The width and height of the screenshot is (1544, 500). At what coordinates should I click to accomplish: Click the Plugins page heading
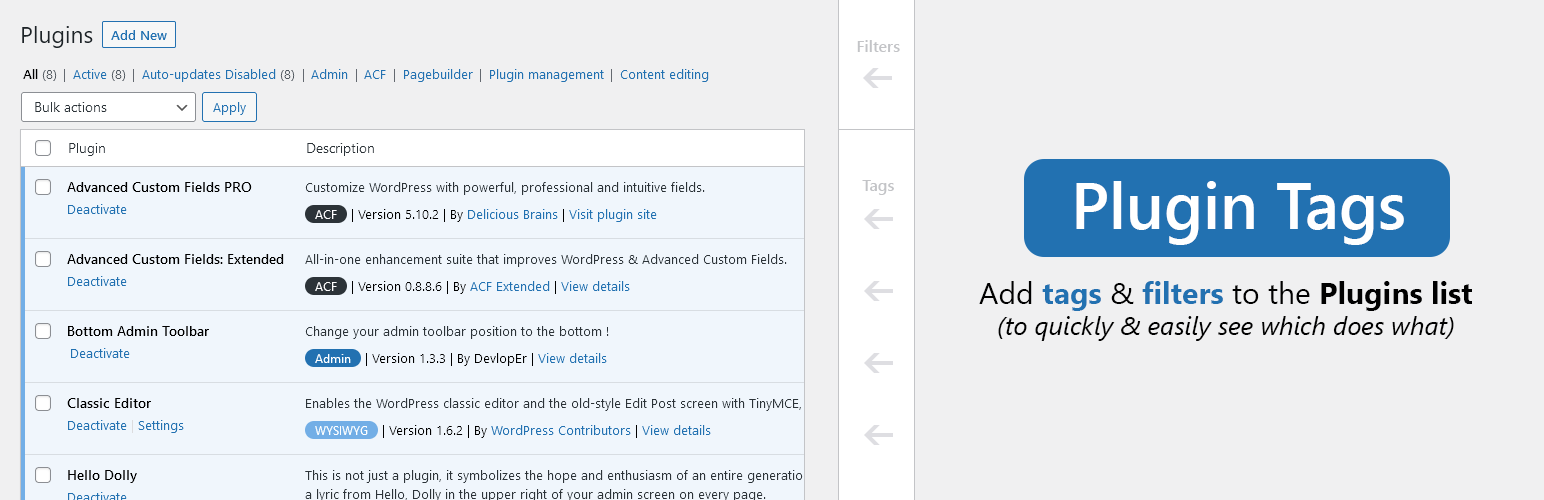[x=57, y=35]
